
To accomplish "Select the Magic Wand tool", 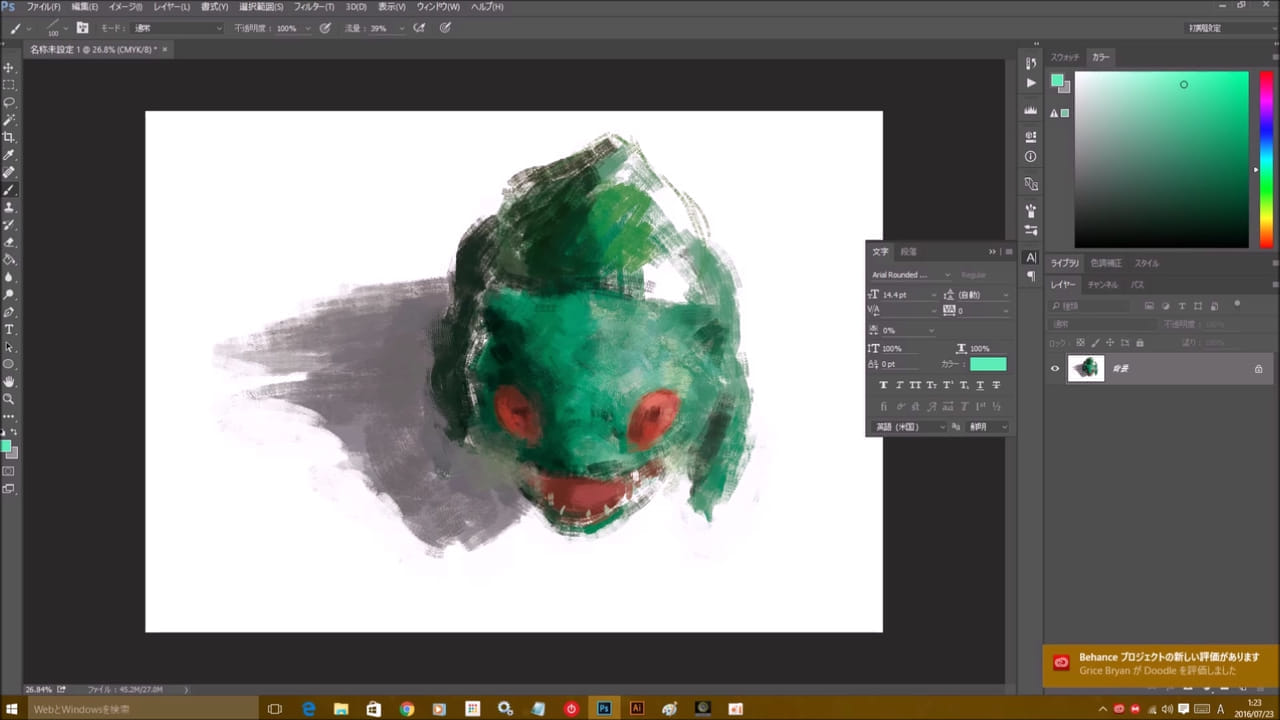I will pyautogui.click(x=9, y=120).
